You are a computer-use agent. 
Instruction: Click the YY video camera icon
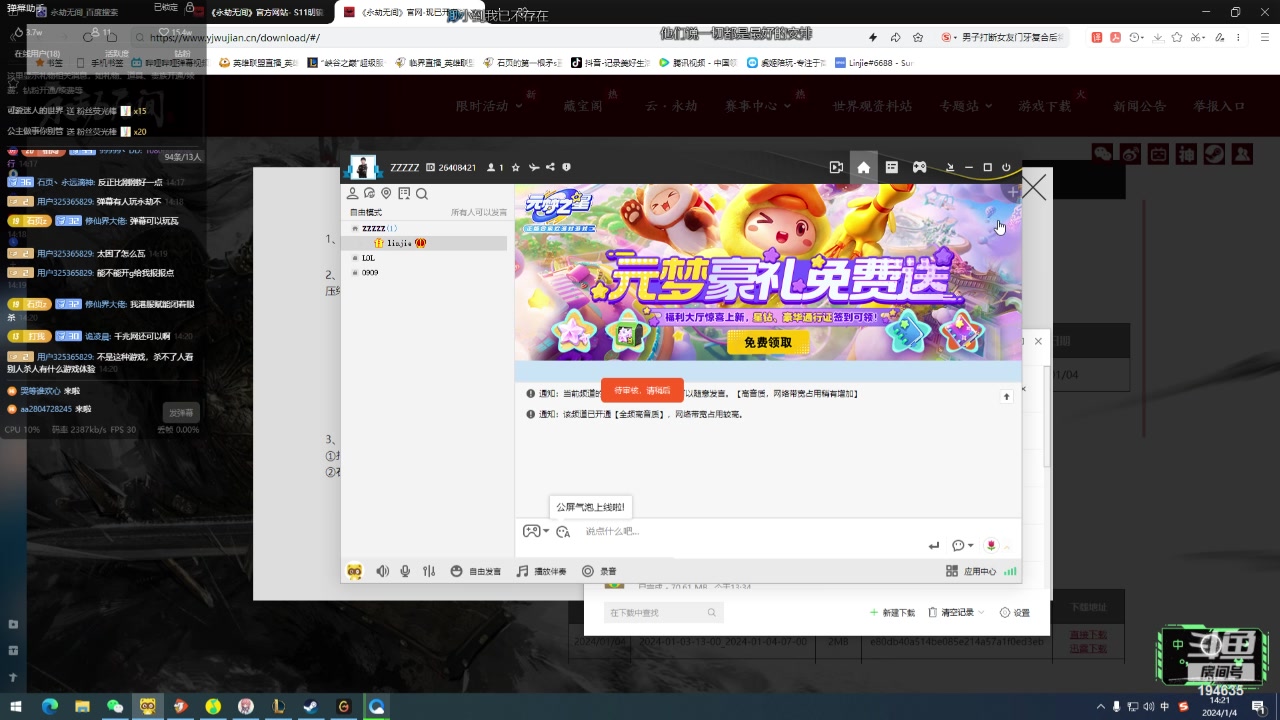[836, 167]
